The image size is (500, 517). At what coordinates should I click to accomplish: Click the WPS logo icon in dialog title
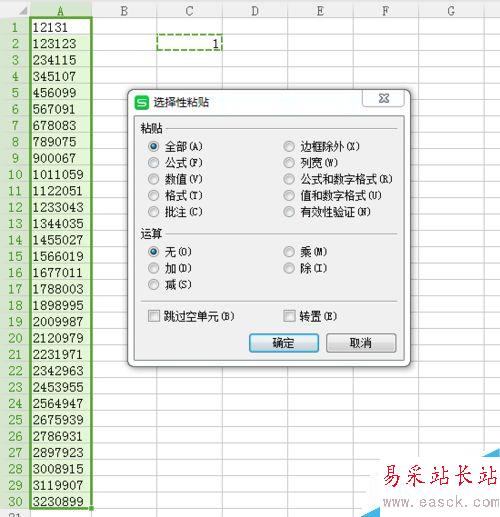[x=142, y=102]
